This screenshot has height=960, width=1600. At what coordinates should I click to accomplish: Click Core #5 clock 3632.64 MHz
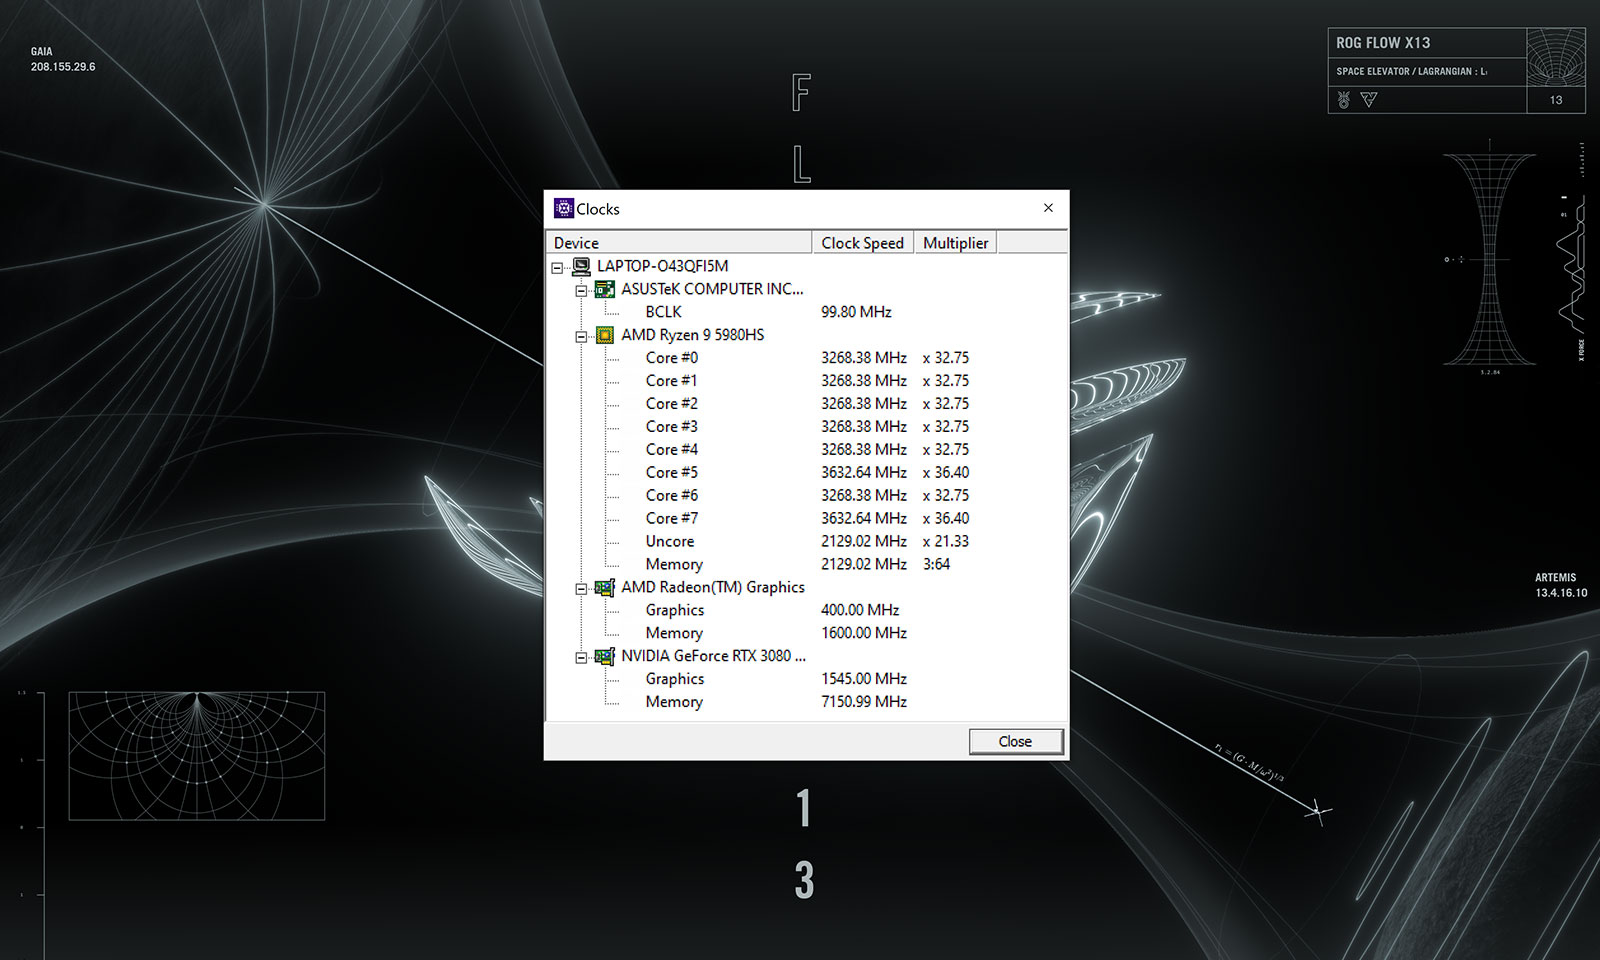click(864, 473)
